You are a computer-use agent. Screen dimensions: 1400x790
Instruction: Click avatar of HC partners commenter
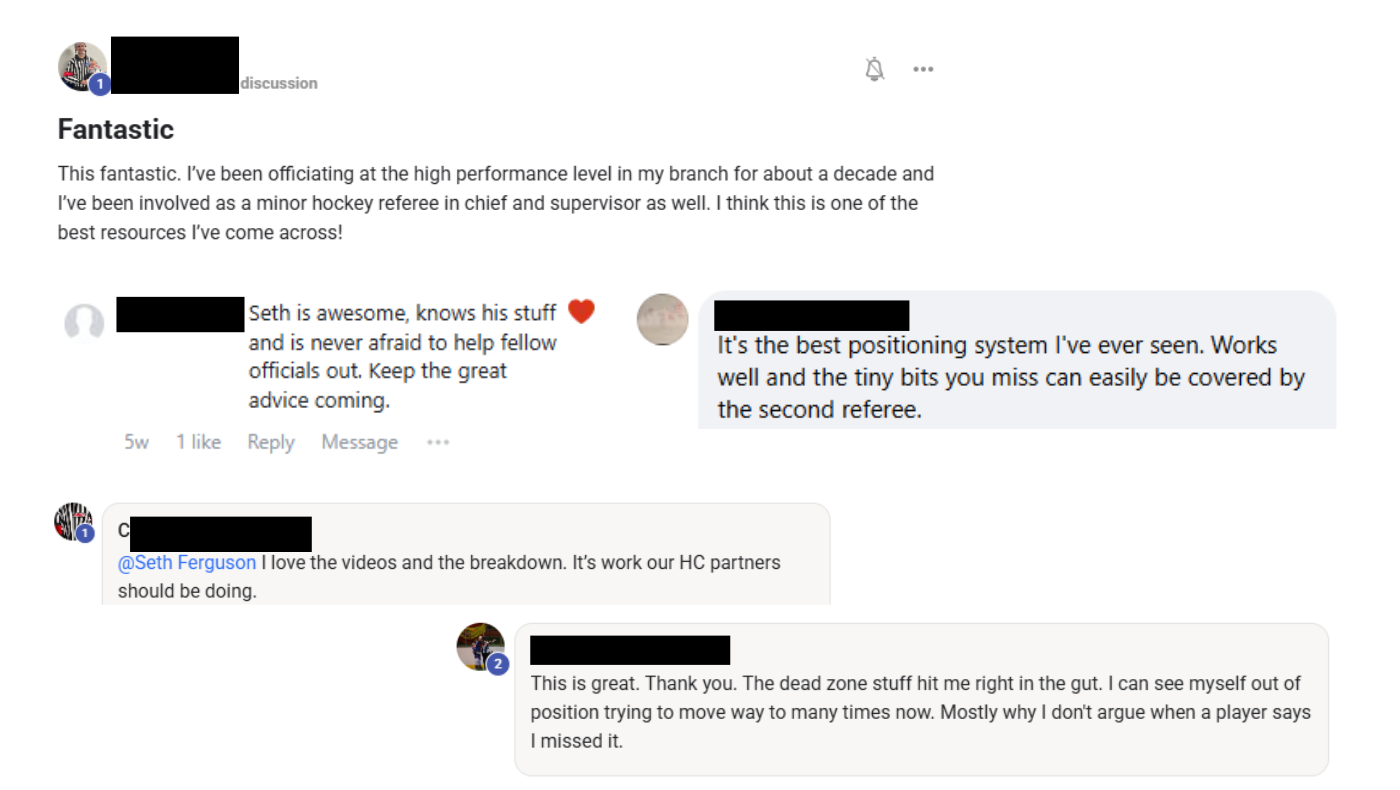tap(73, 522)
